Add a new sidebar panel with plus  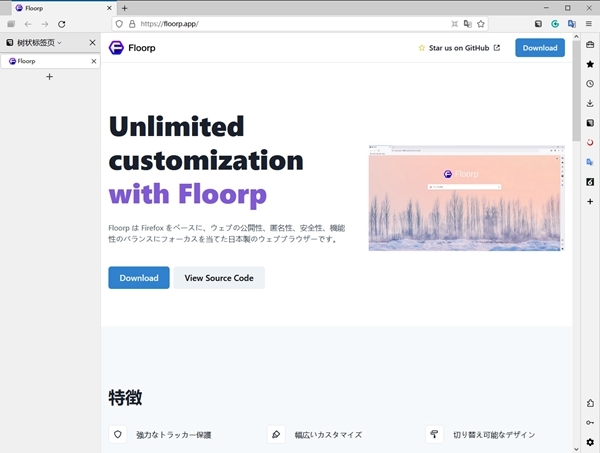tap(590, 201)
